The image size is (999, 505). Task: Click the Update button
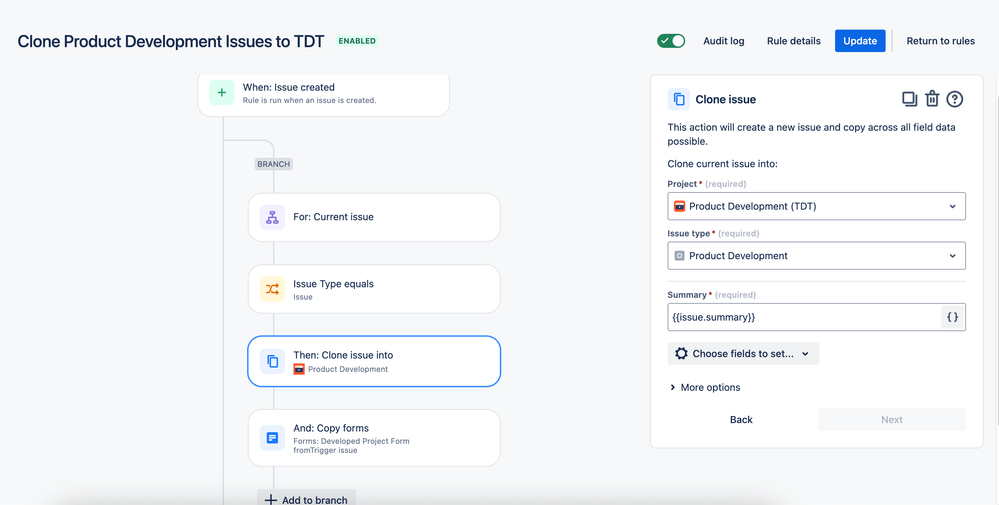(x=860, y=41)
